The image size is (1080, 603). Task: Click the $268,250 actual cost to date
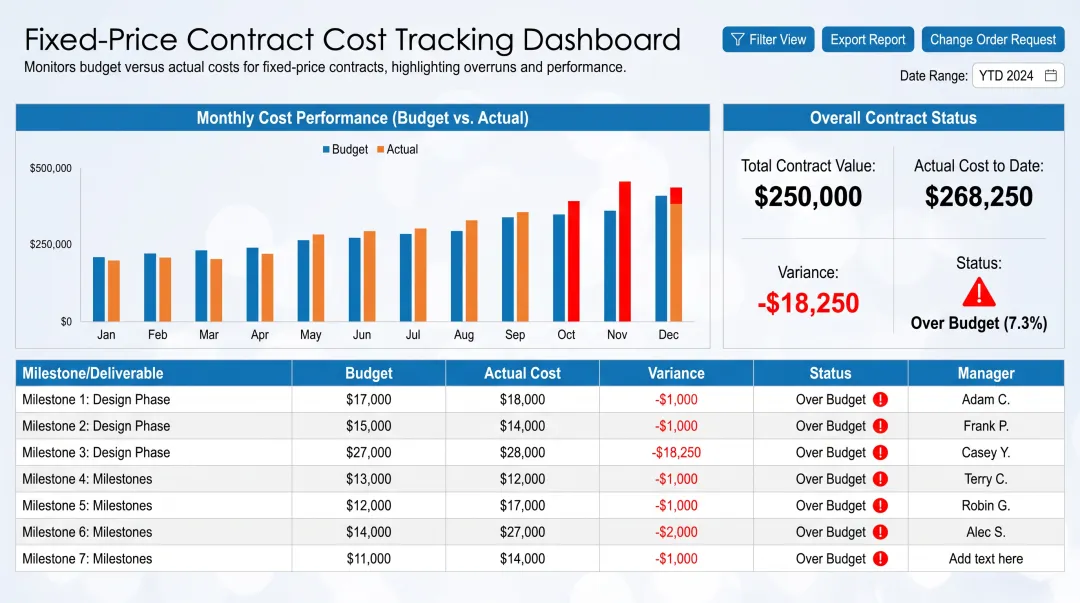point(979,197)
